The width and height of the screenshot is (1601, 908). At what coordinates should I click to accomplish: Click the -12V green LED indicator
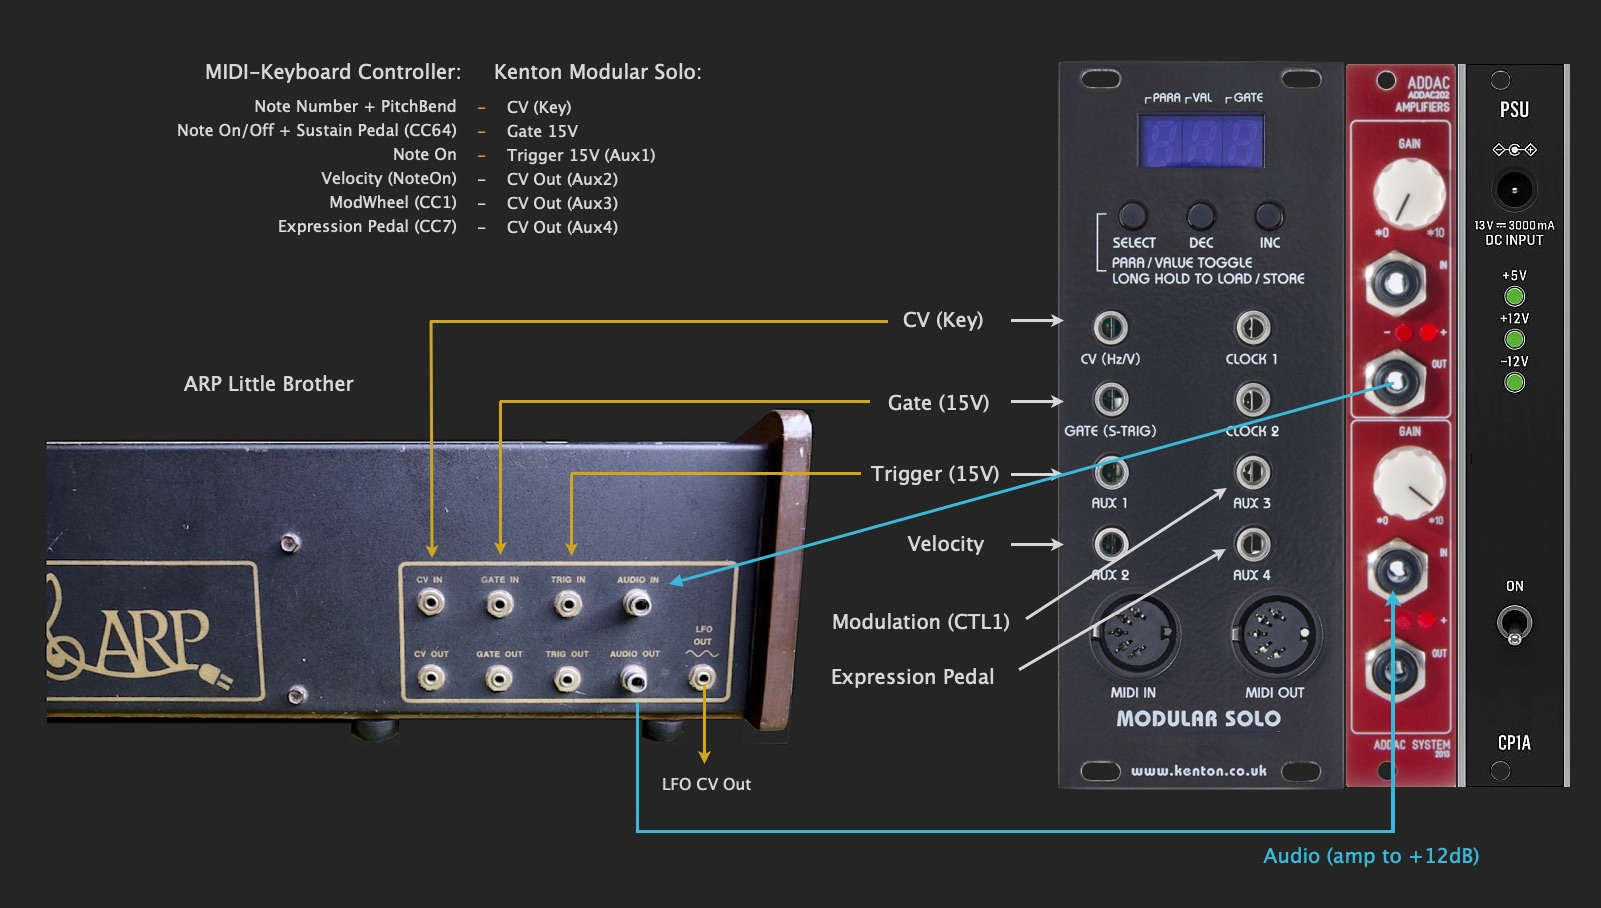pos(1514,382)
